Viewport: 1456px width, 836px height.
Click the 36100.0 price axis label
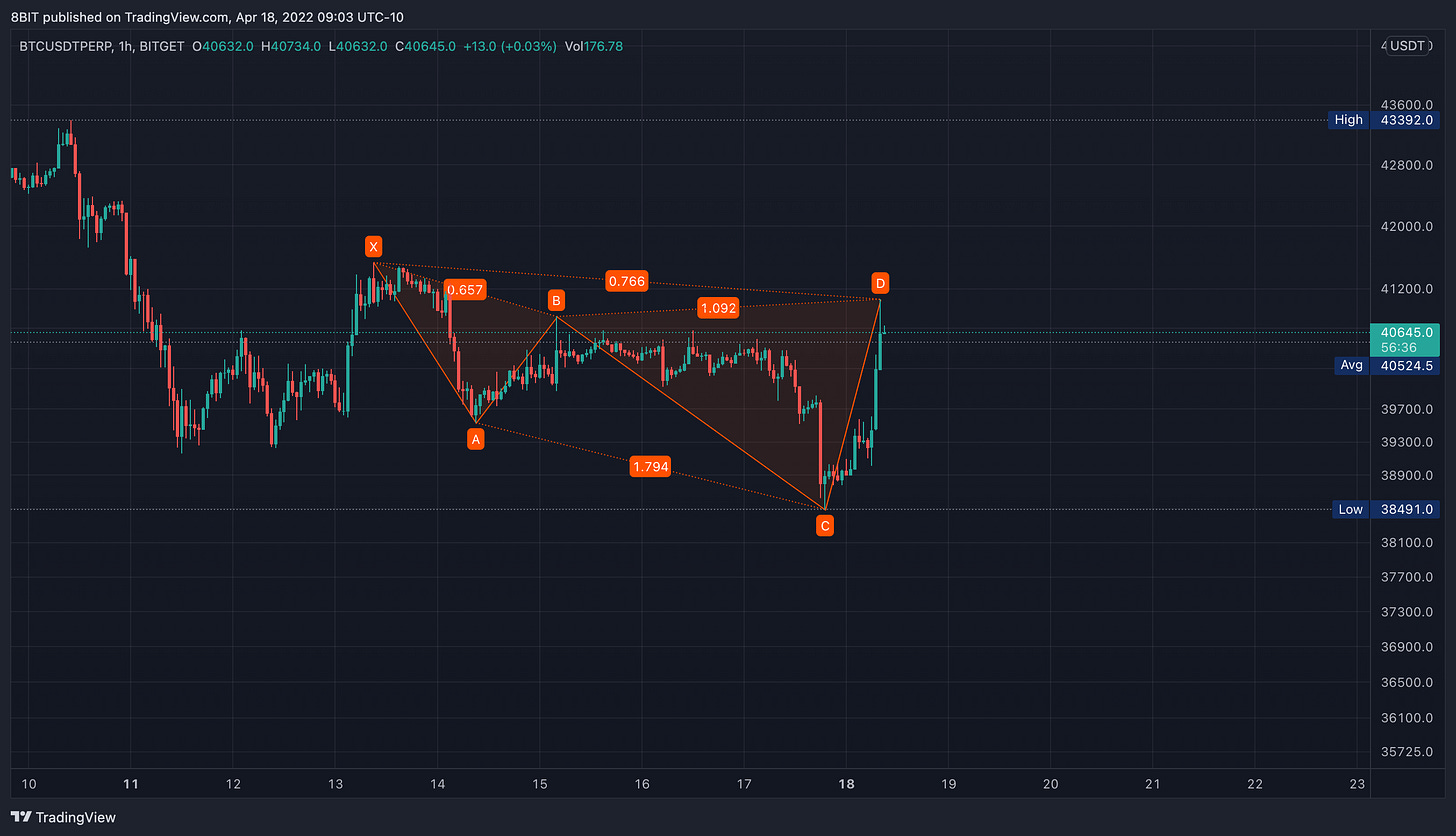tap(1407, 718)
